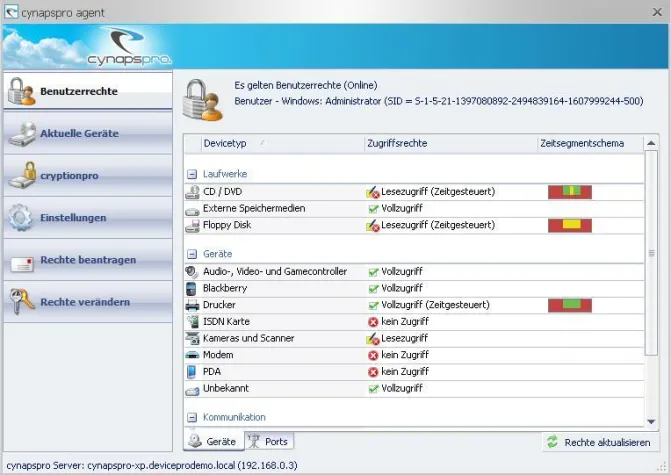Sort by the Zugriffsrechte column header
671x475 pixels.
pos(451,143)
